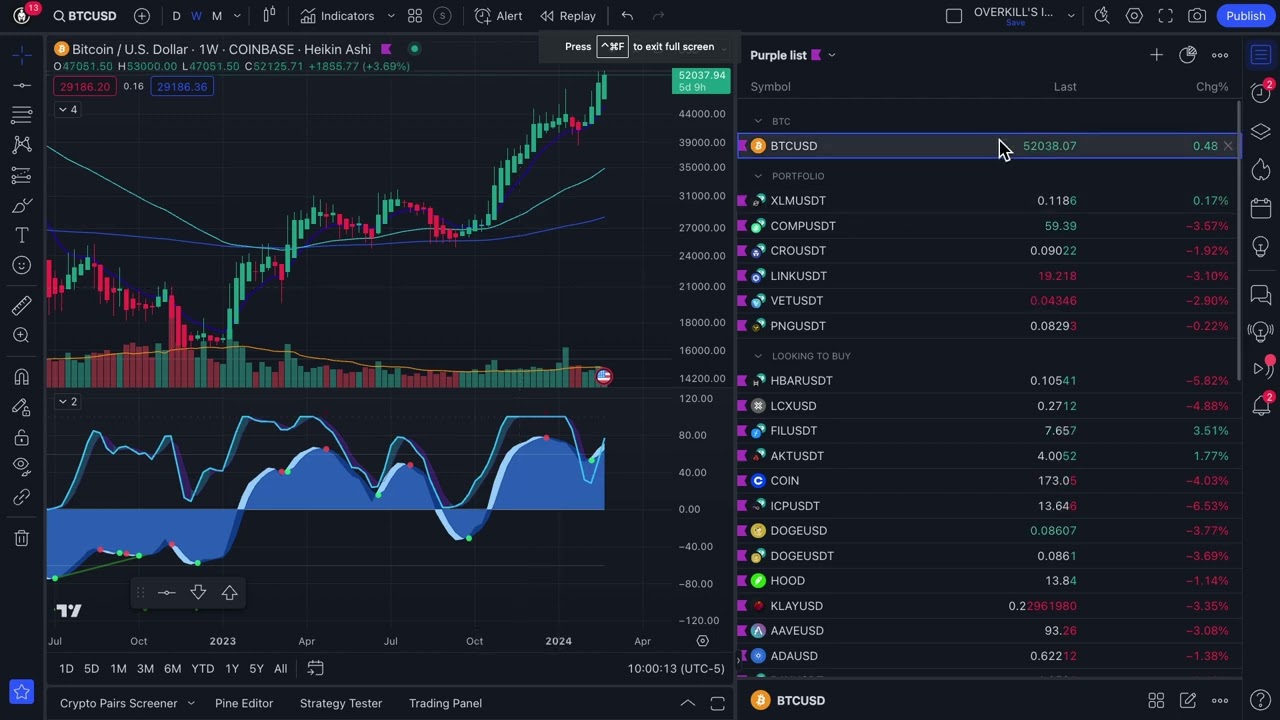This screenshot has height=720, width=1280.
Task: Open the symbol search for BTCUSD
Action: click(84, 16)
